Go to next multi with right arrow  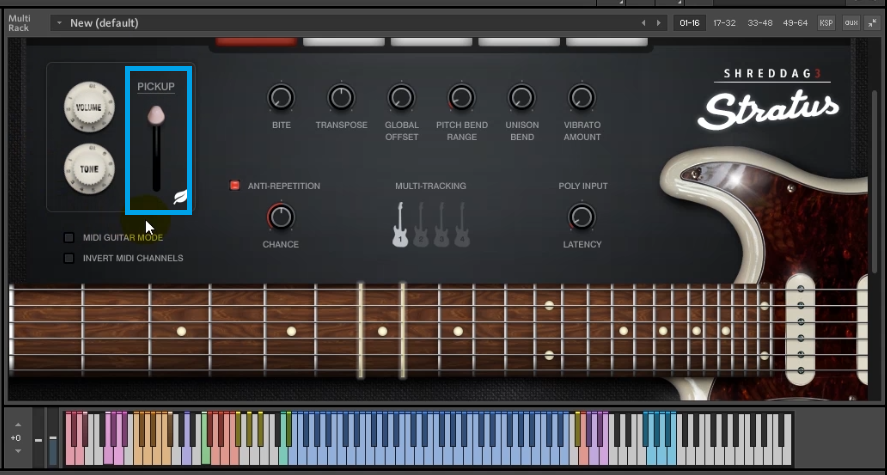(658, 23)
